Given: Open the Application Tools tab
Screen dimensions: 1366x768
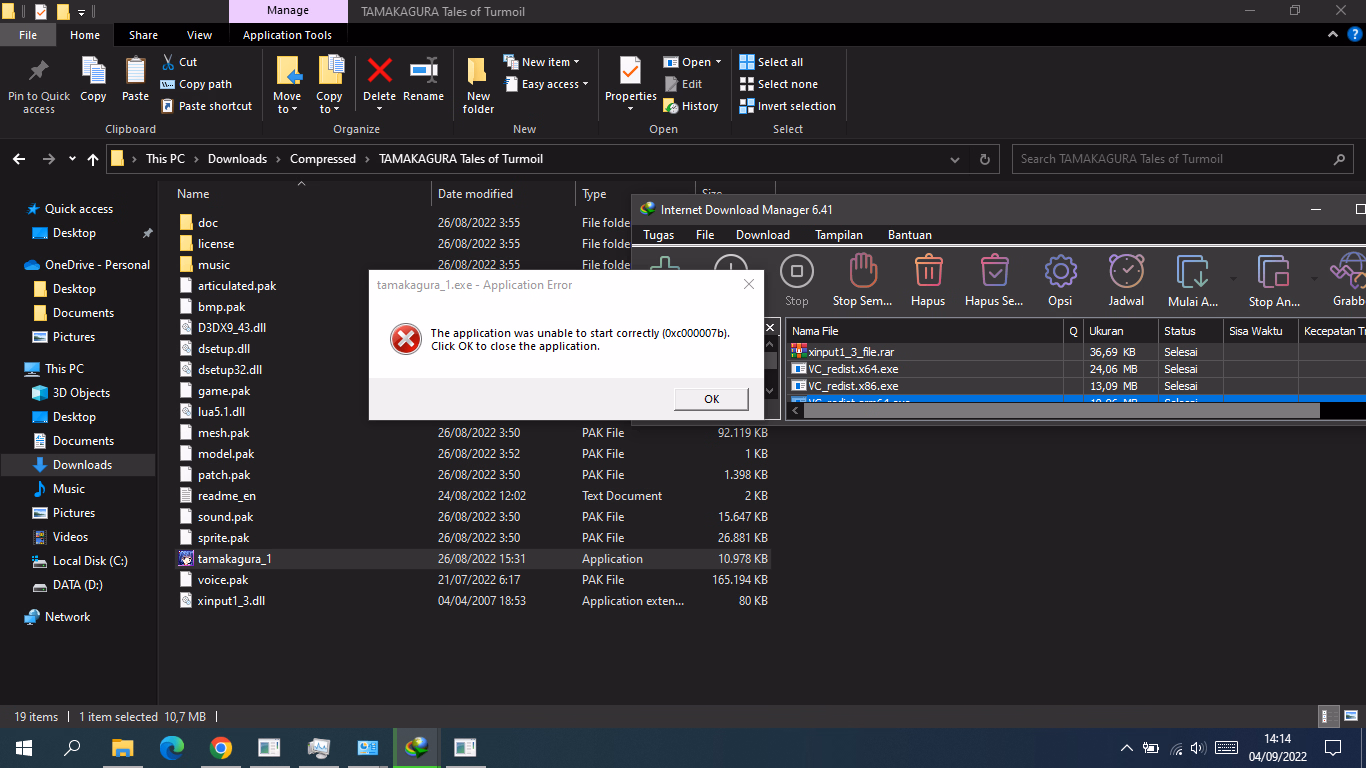Looking at the screenshot, I should pos(287,35).
